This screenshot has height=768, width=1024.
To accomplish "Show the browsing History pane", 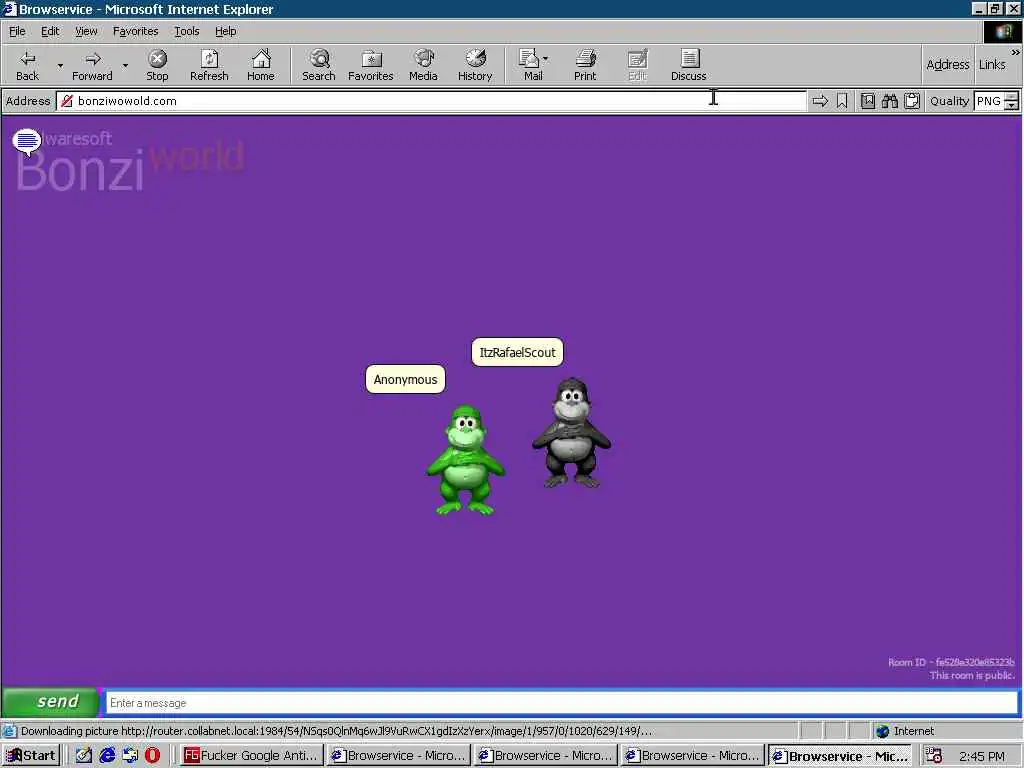I will click(x=475, y=65).
